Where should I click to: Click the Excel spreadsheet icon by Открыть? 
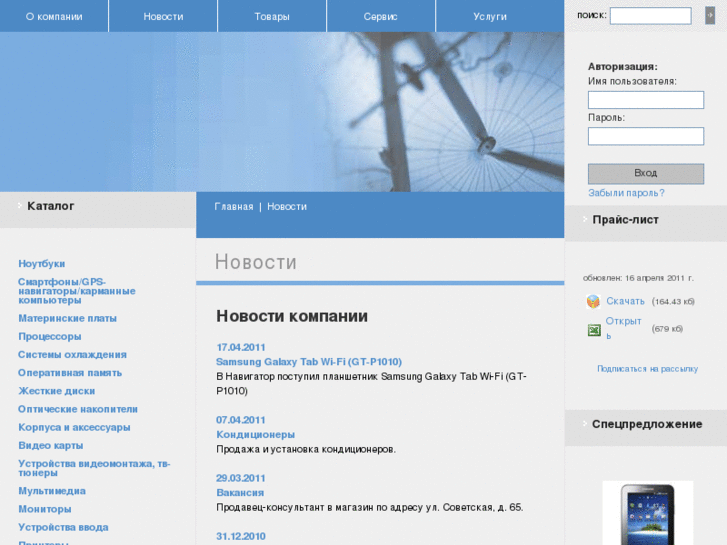[x=594, y=330]
